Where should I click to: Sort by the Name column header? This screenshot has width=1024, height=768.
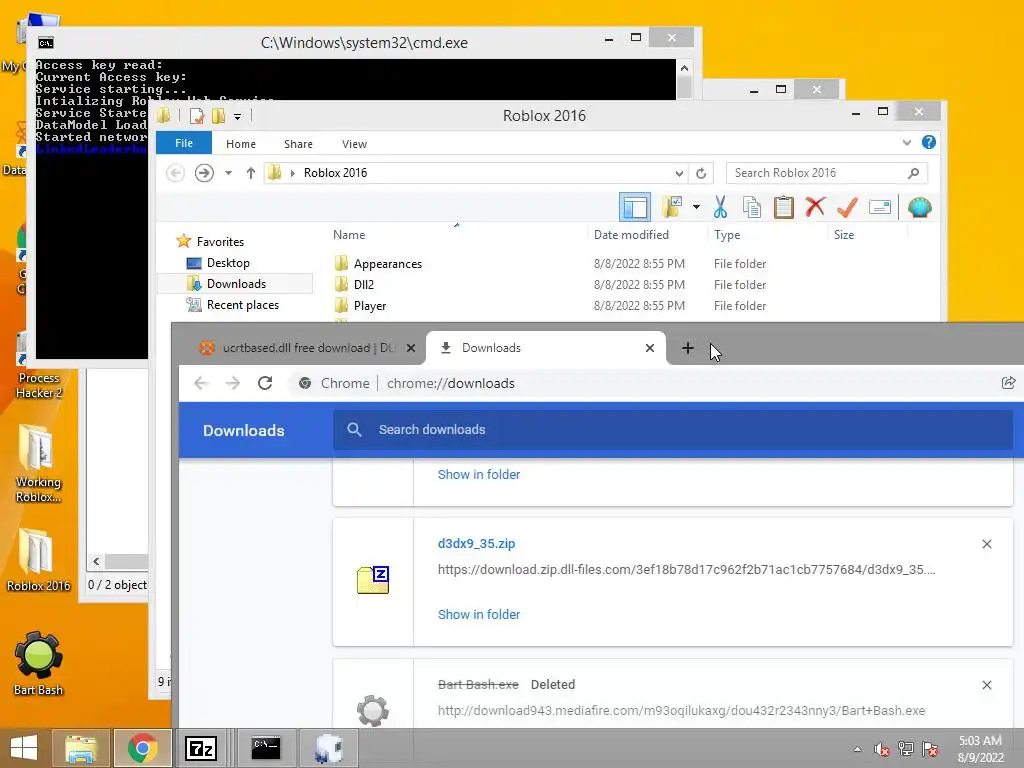click(349, 234)
